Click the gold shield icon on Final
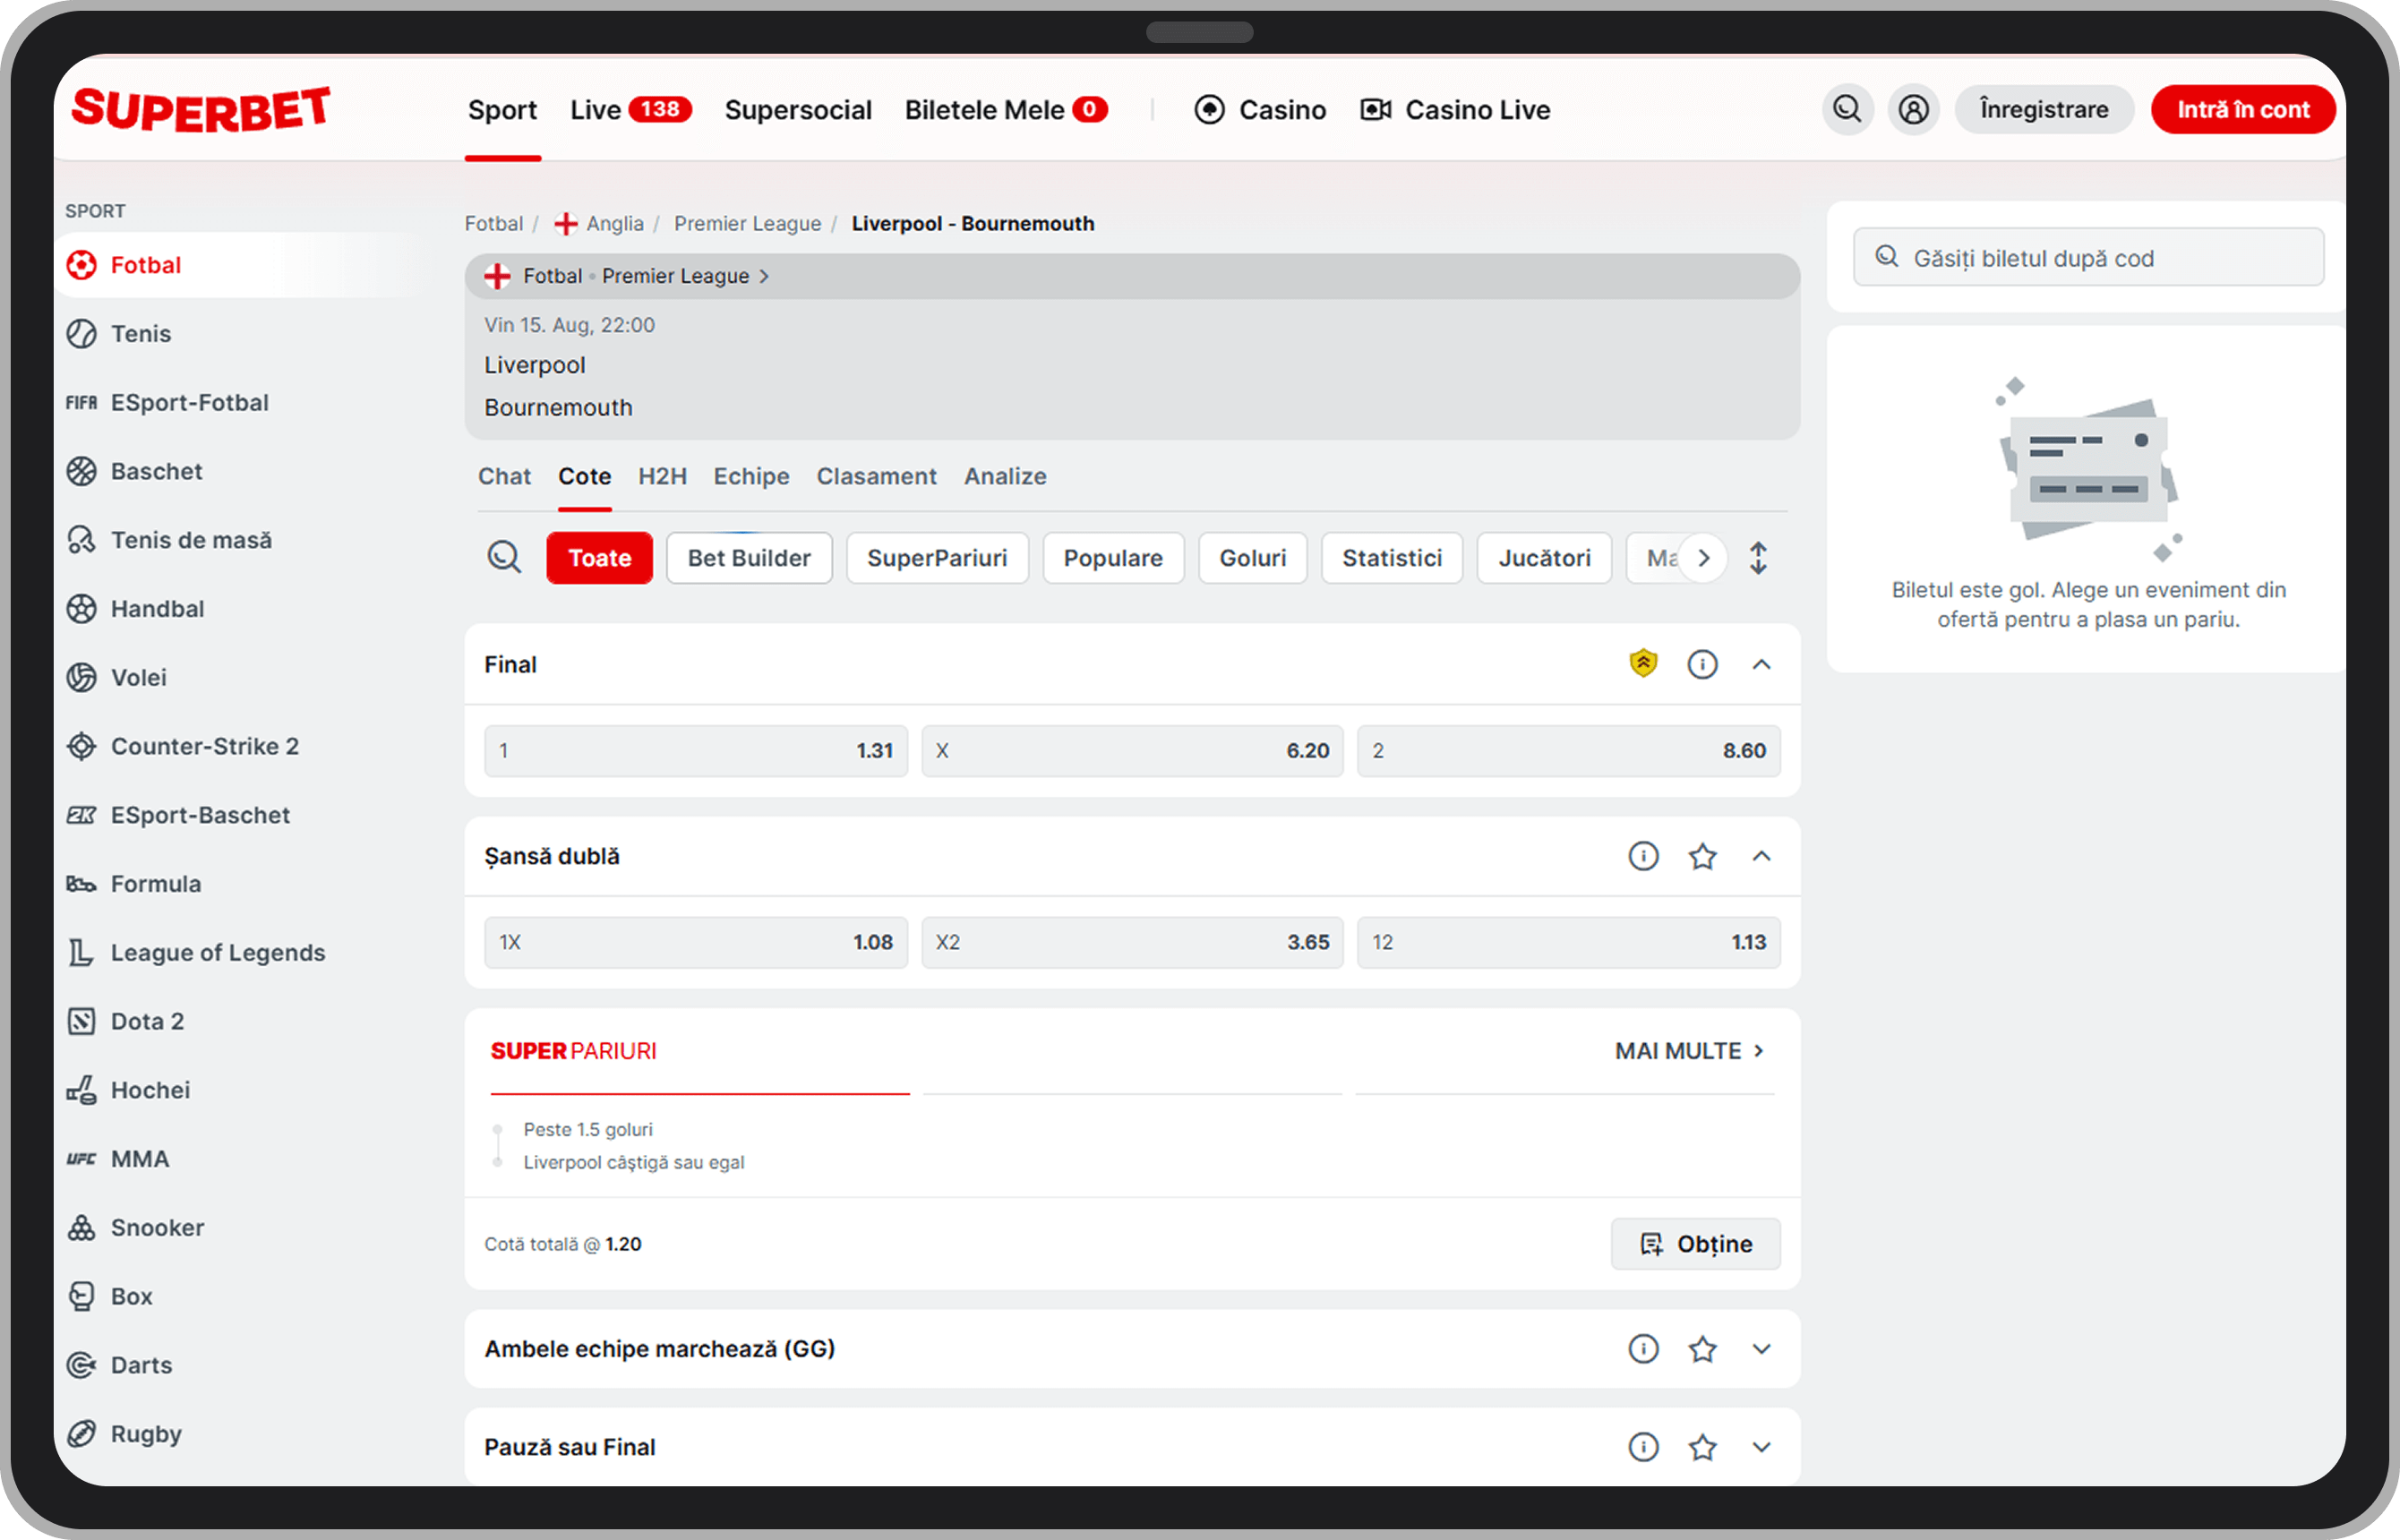The height and width of the screenshot is (1540, 2400). click(x=1643, y=664)
